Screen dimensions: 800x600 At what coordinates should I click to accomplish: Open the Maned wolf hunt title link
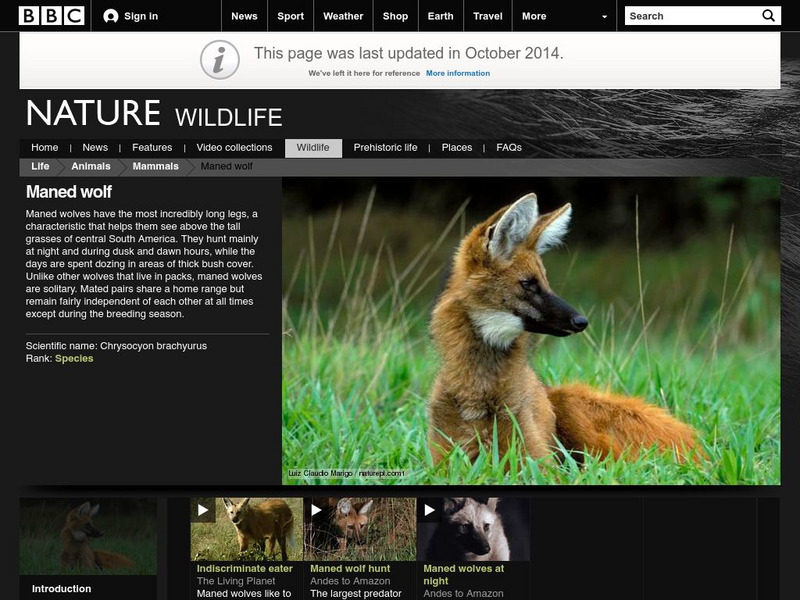(x=350, y=568)
